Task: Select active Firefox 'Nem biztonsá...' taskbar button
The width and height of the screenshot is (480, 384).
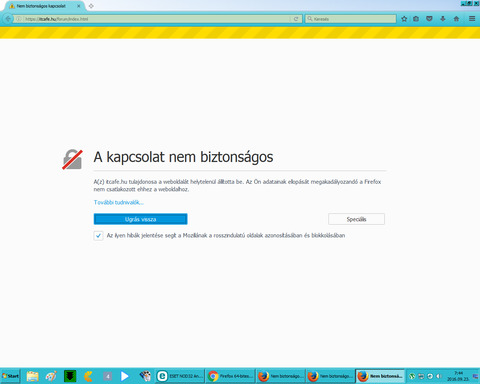Action: 380,376
